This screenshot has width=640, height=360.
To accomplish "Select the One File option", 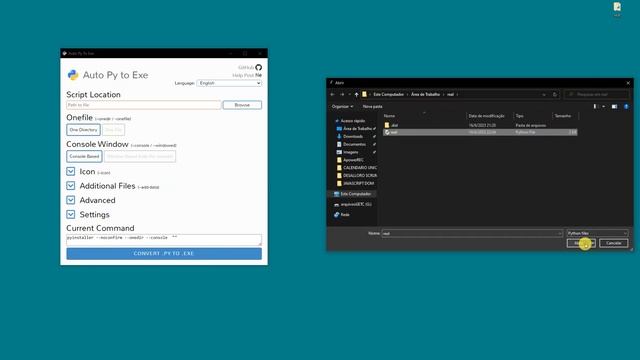I will [113, 130].
